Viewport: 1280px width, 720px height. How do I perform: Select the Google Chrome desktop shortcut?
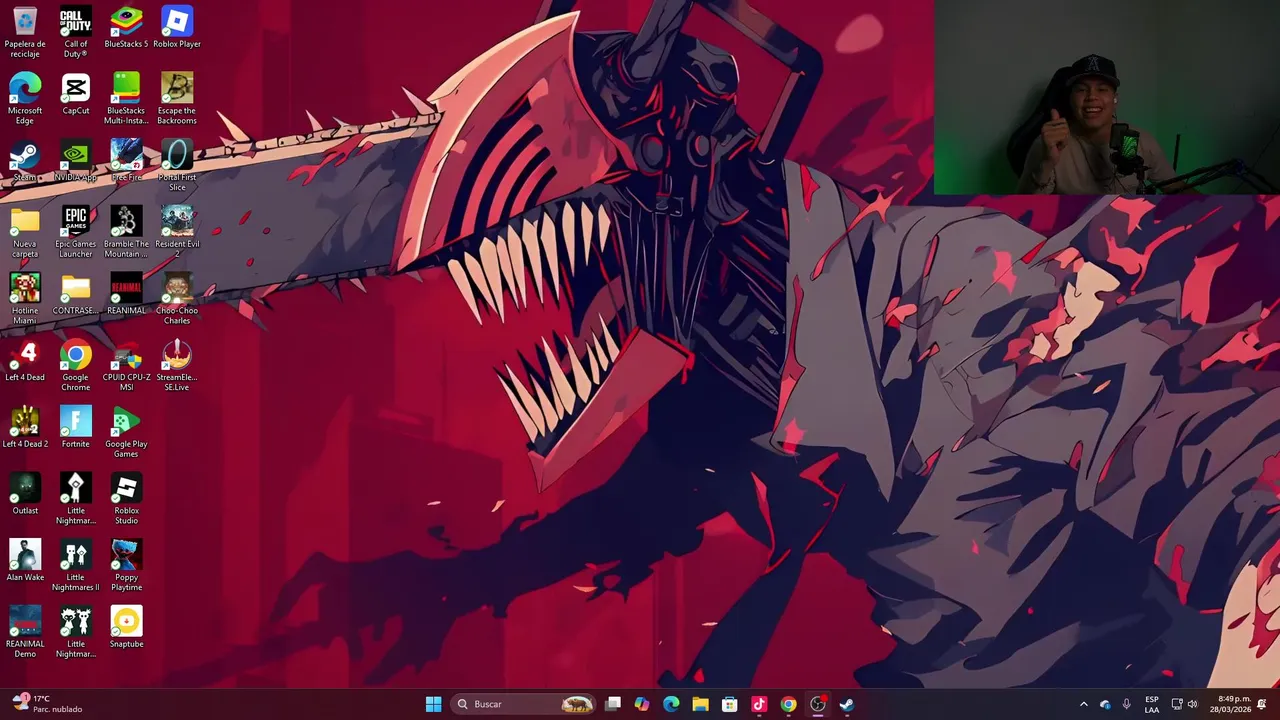(76, 365)
